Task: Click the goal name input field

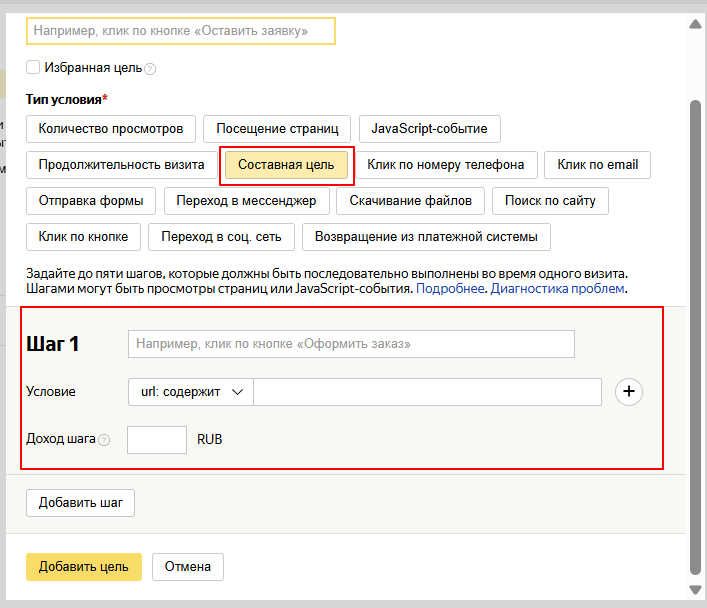Action: [181, 31]
